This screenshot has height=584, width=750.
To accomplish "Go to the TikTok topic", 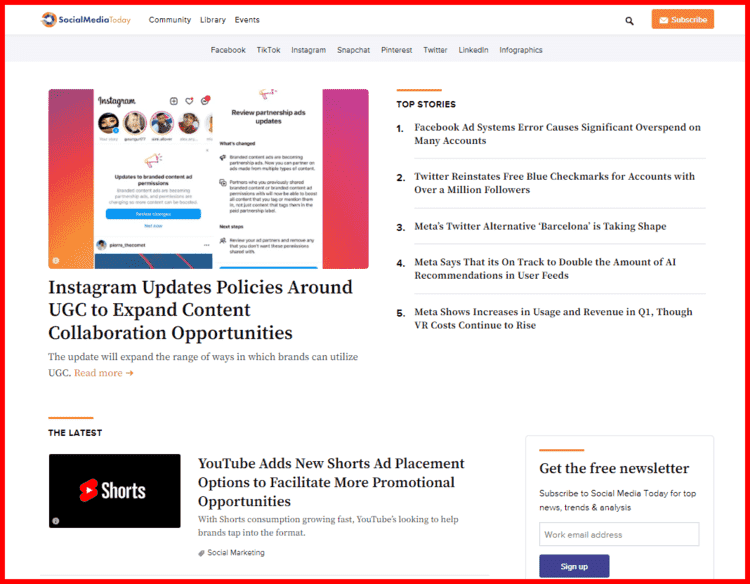I will pos(268,50).
